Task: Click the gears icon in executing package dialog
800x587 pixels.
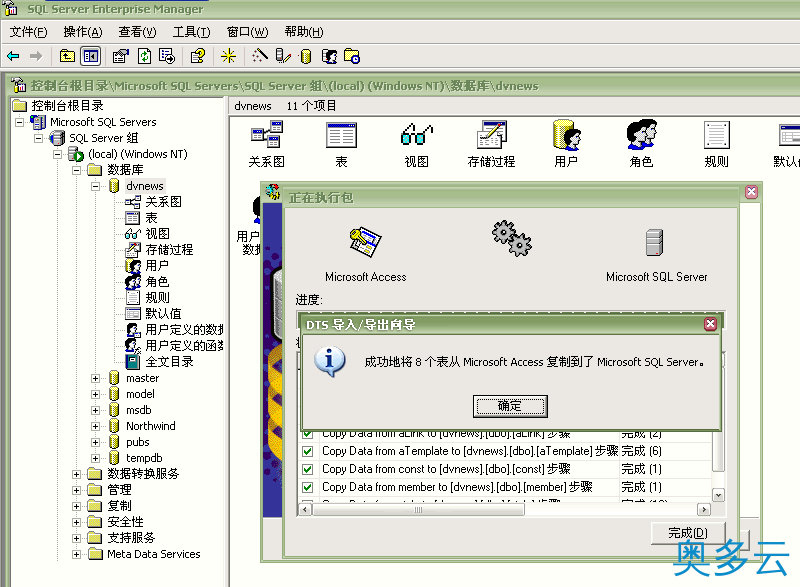Action: click(512, 238)
